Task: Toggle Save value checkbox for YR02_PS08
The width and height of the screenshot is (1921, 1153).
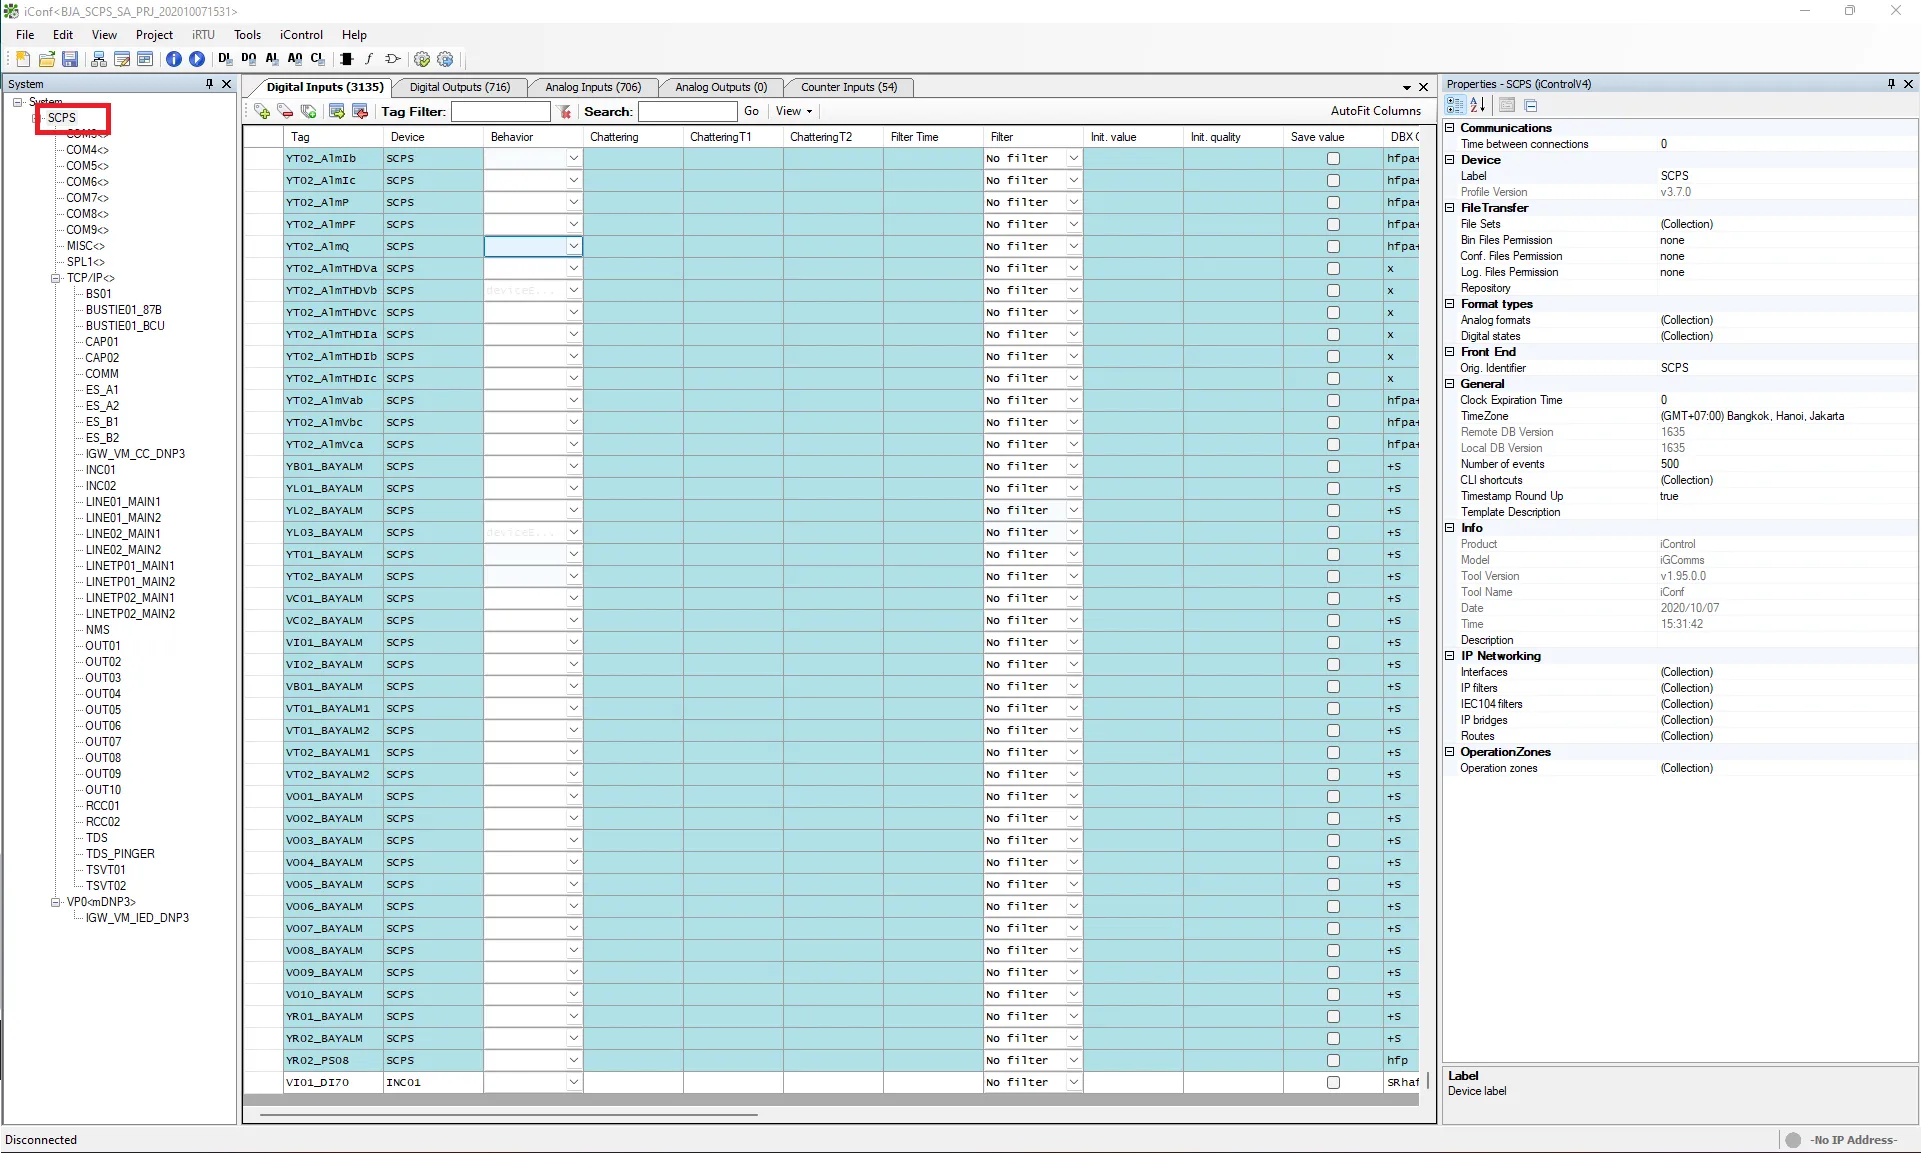Action: [x=1333, y=1060]
